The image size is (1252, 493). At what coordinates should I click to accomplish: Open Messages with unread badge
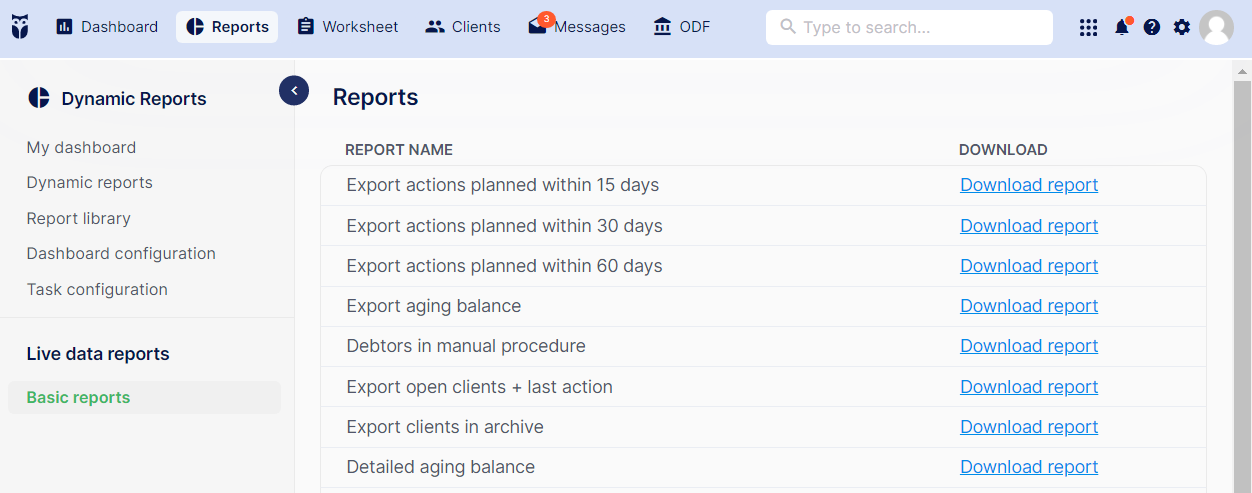577,27
